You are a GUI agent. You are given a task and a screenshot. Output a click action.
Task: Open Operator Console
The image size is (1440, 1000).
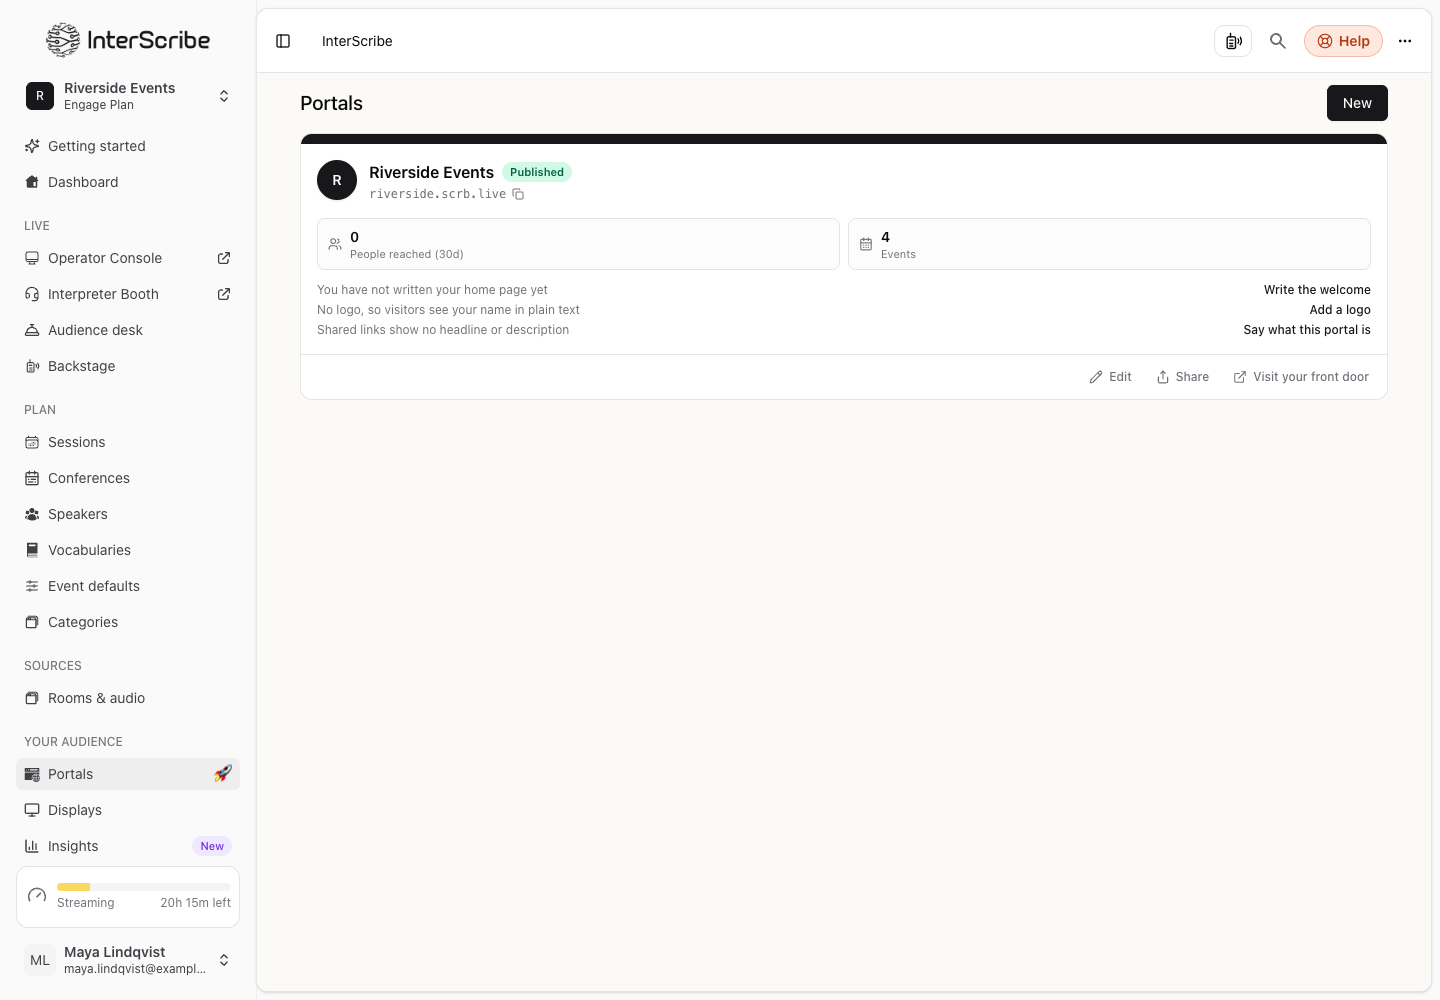(105, 258)
